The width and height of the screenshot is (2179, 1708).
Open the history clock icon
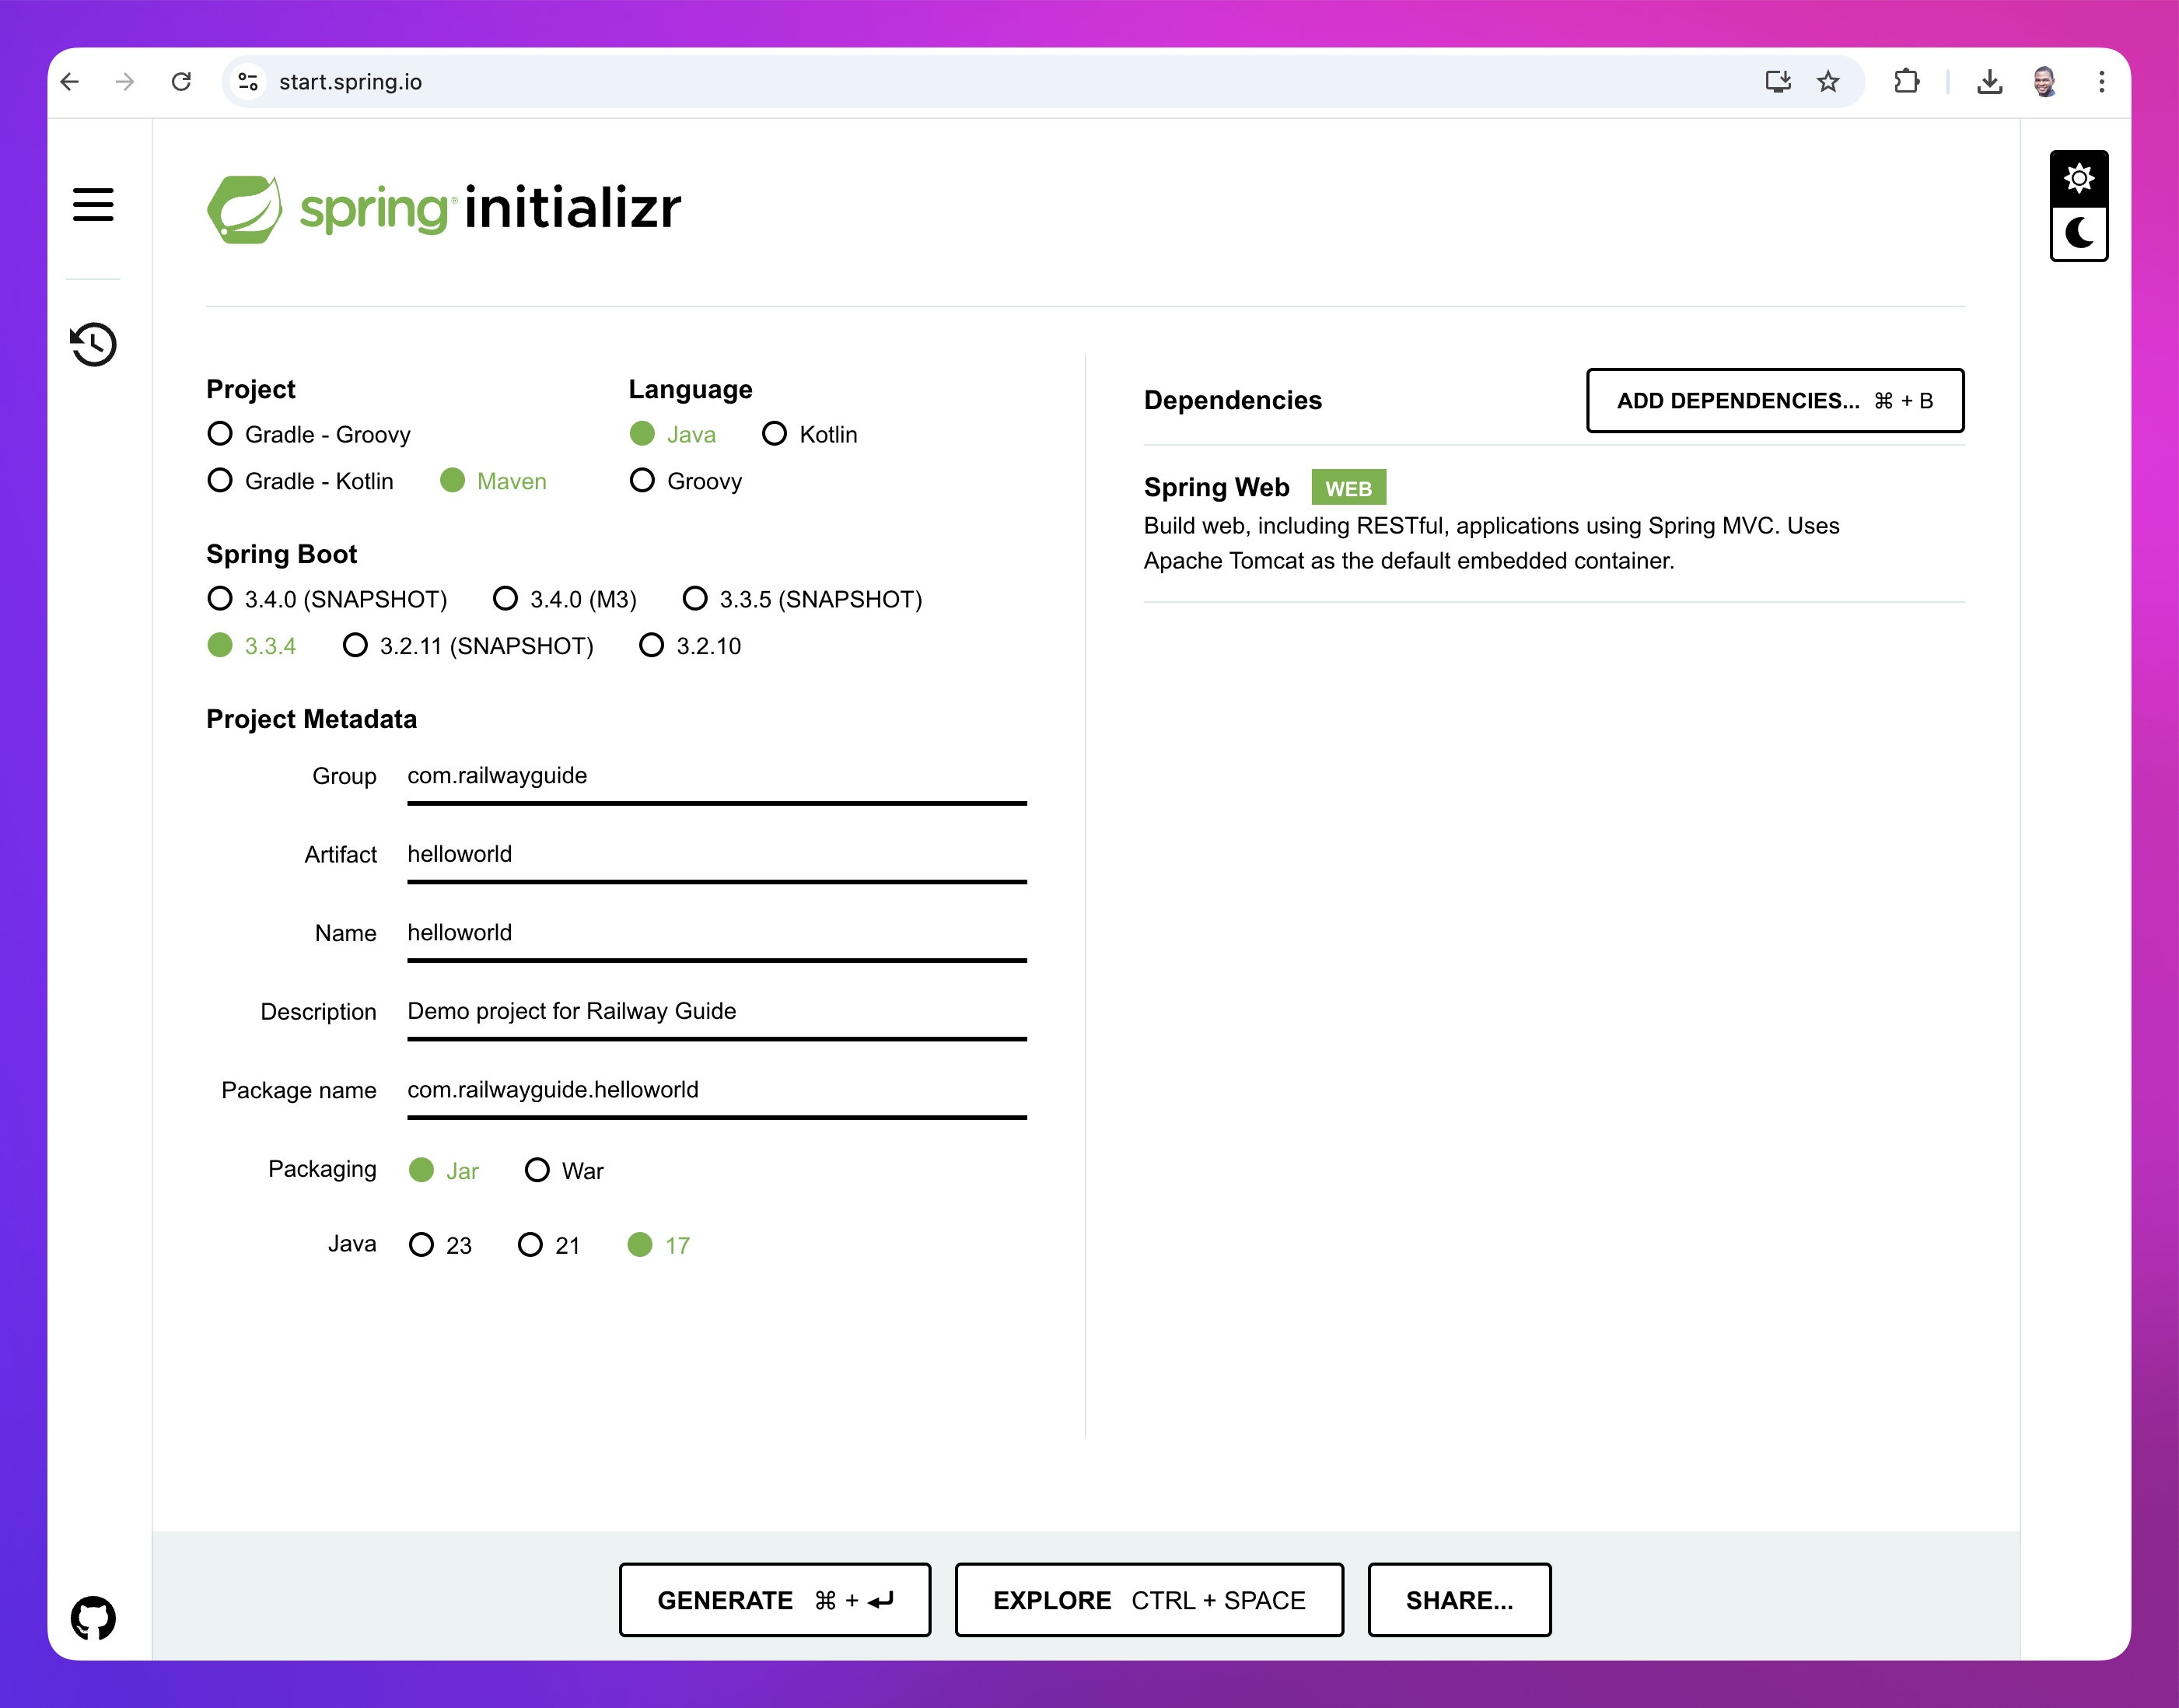coord(93,344)
